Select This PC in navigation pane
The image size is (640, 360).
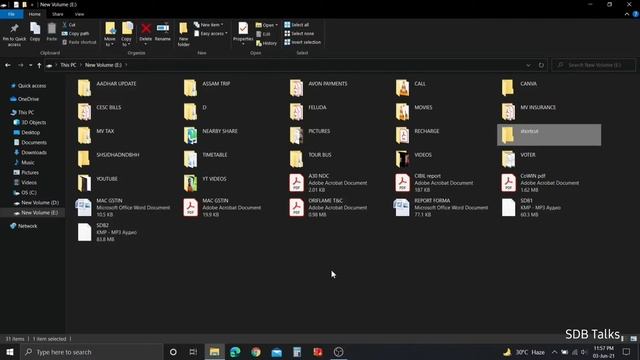pyautogui.click(x=26, y=112)
